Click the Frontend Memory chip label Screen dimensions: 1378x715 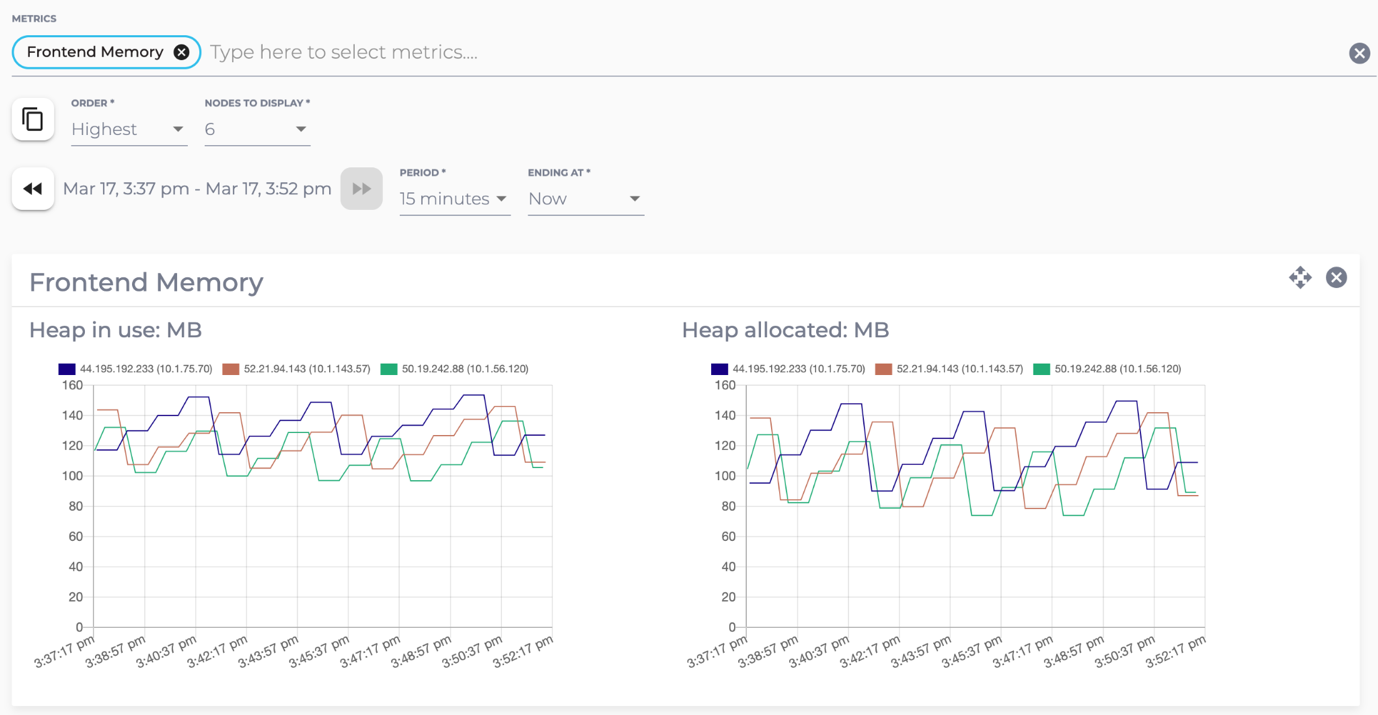tap(95, 52)
